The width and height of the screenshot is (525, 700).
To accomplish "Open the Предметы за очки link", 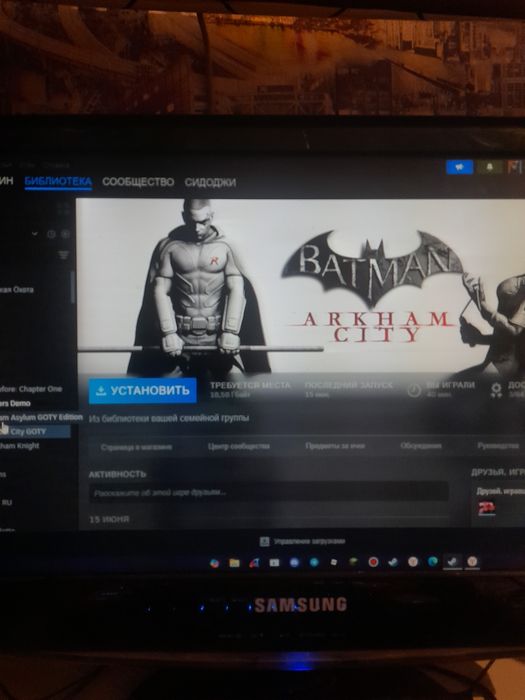I will click(x=335, y=446).
